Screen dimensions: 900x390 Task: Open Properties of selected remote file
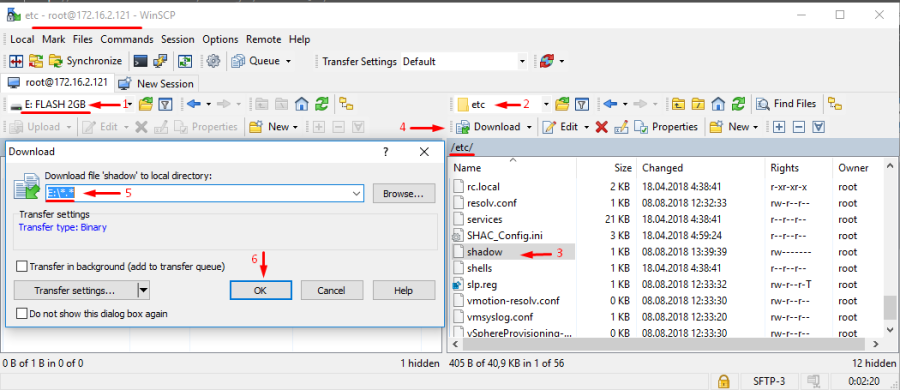pos(666,127)
